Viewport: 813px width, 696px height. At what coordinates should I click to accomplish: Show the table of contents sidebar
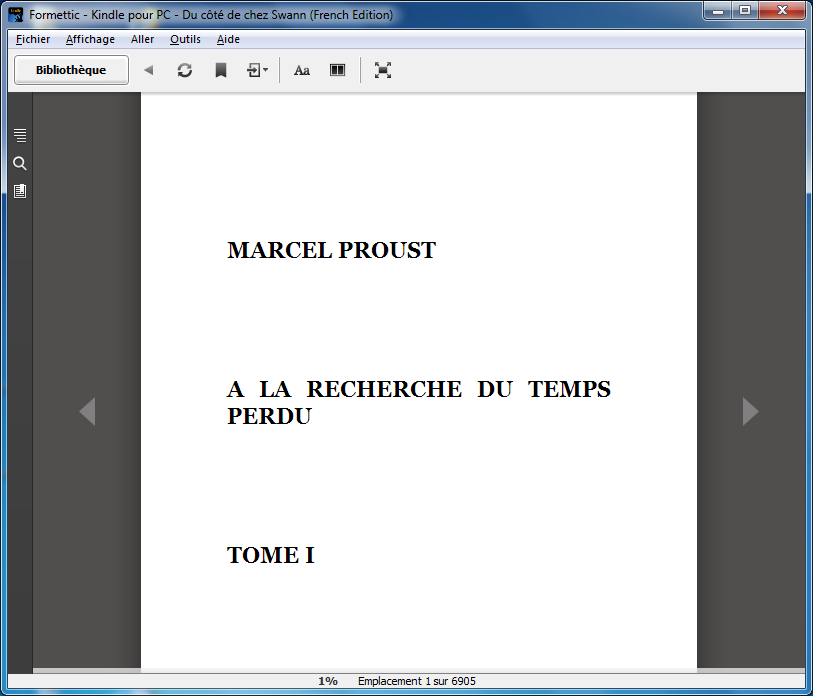pyautogui.click(x=20, y=135)
